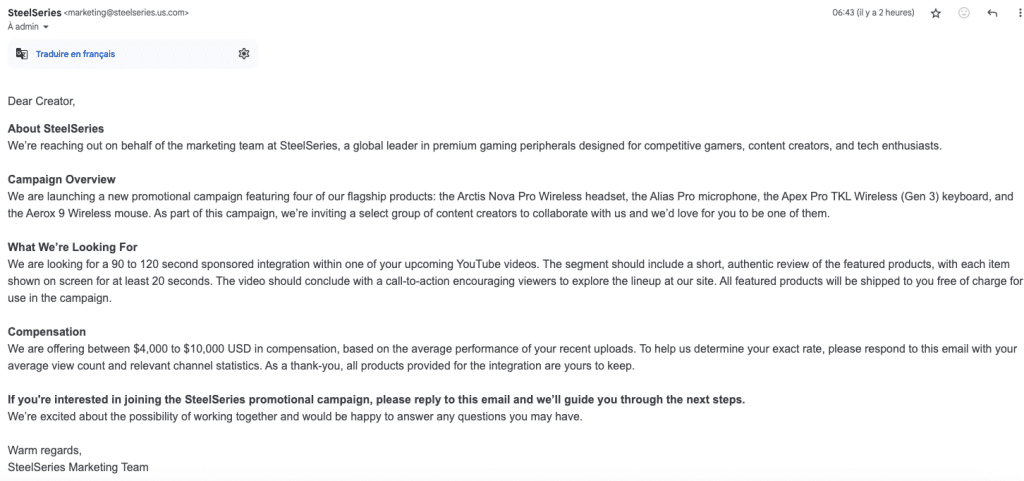
Task: Click the Warm regards closing line
Action: click(x=44, y=451)
